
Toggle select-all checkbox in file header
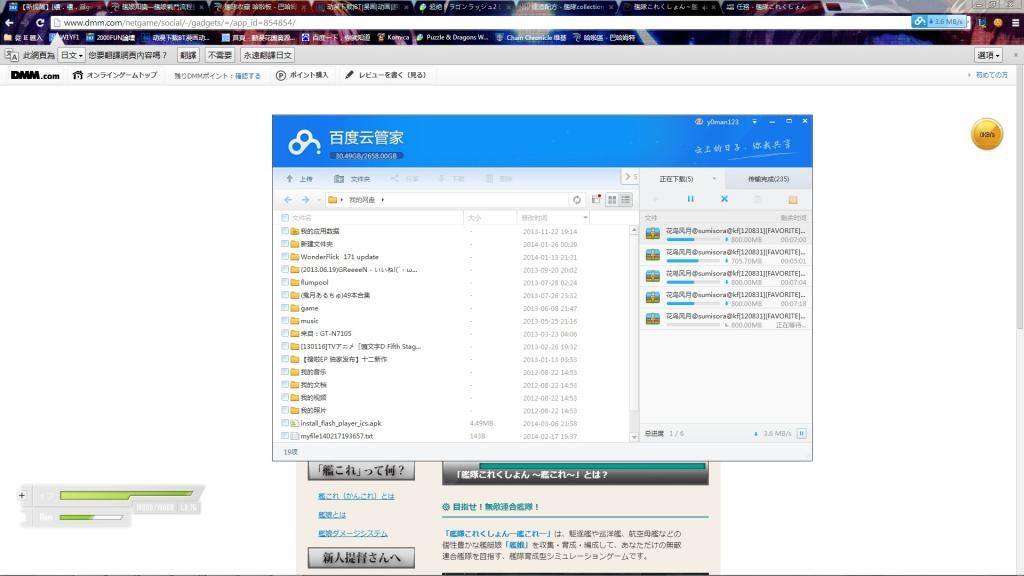(x=285, y=217)
